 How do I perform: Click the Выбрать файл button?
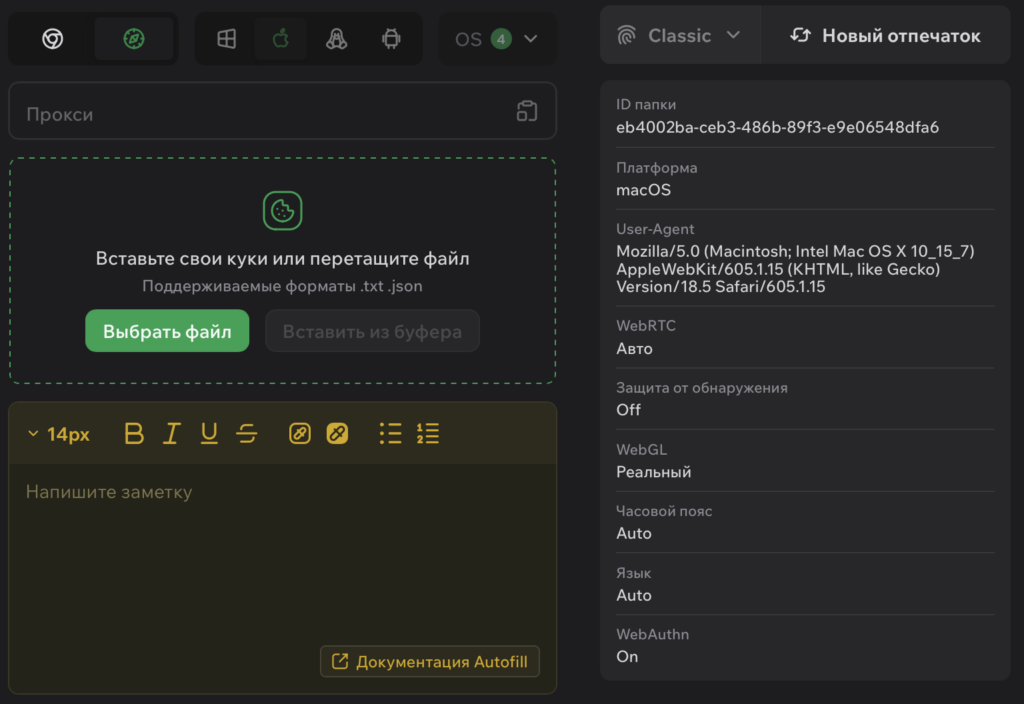(x=167, y=331)
